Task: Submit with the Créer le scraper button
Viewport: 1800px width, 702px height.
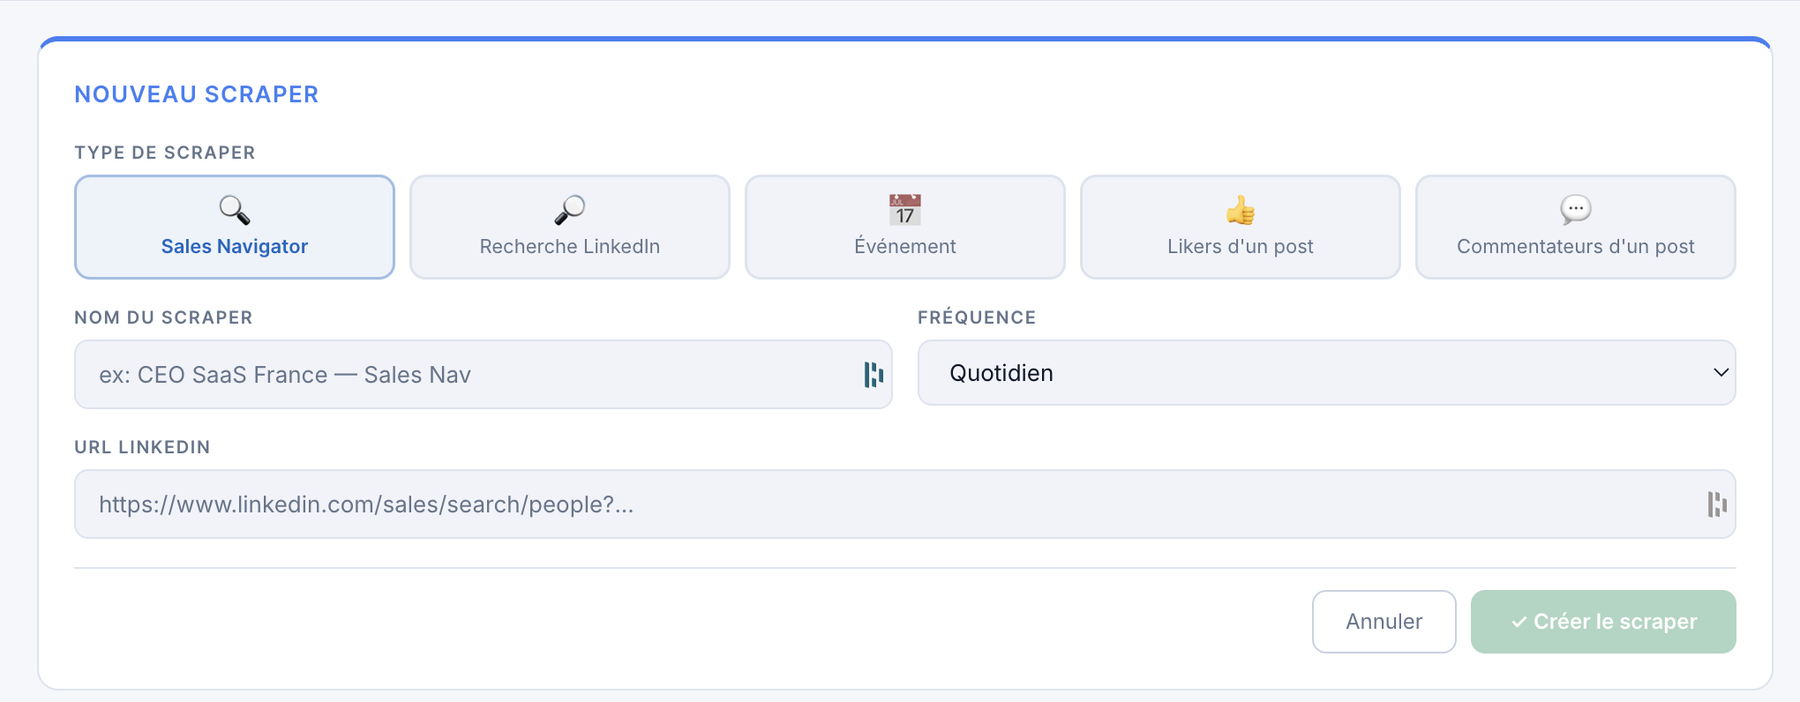Action: (1603, 622)
